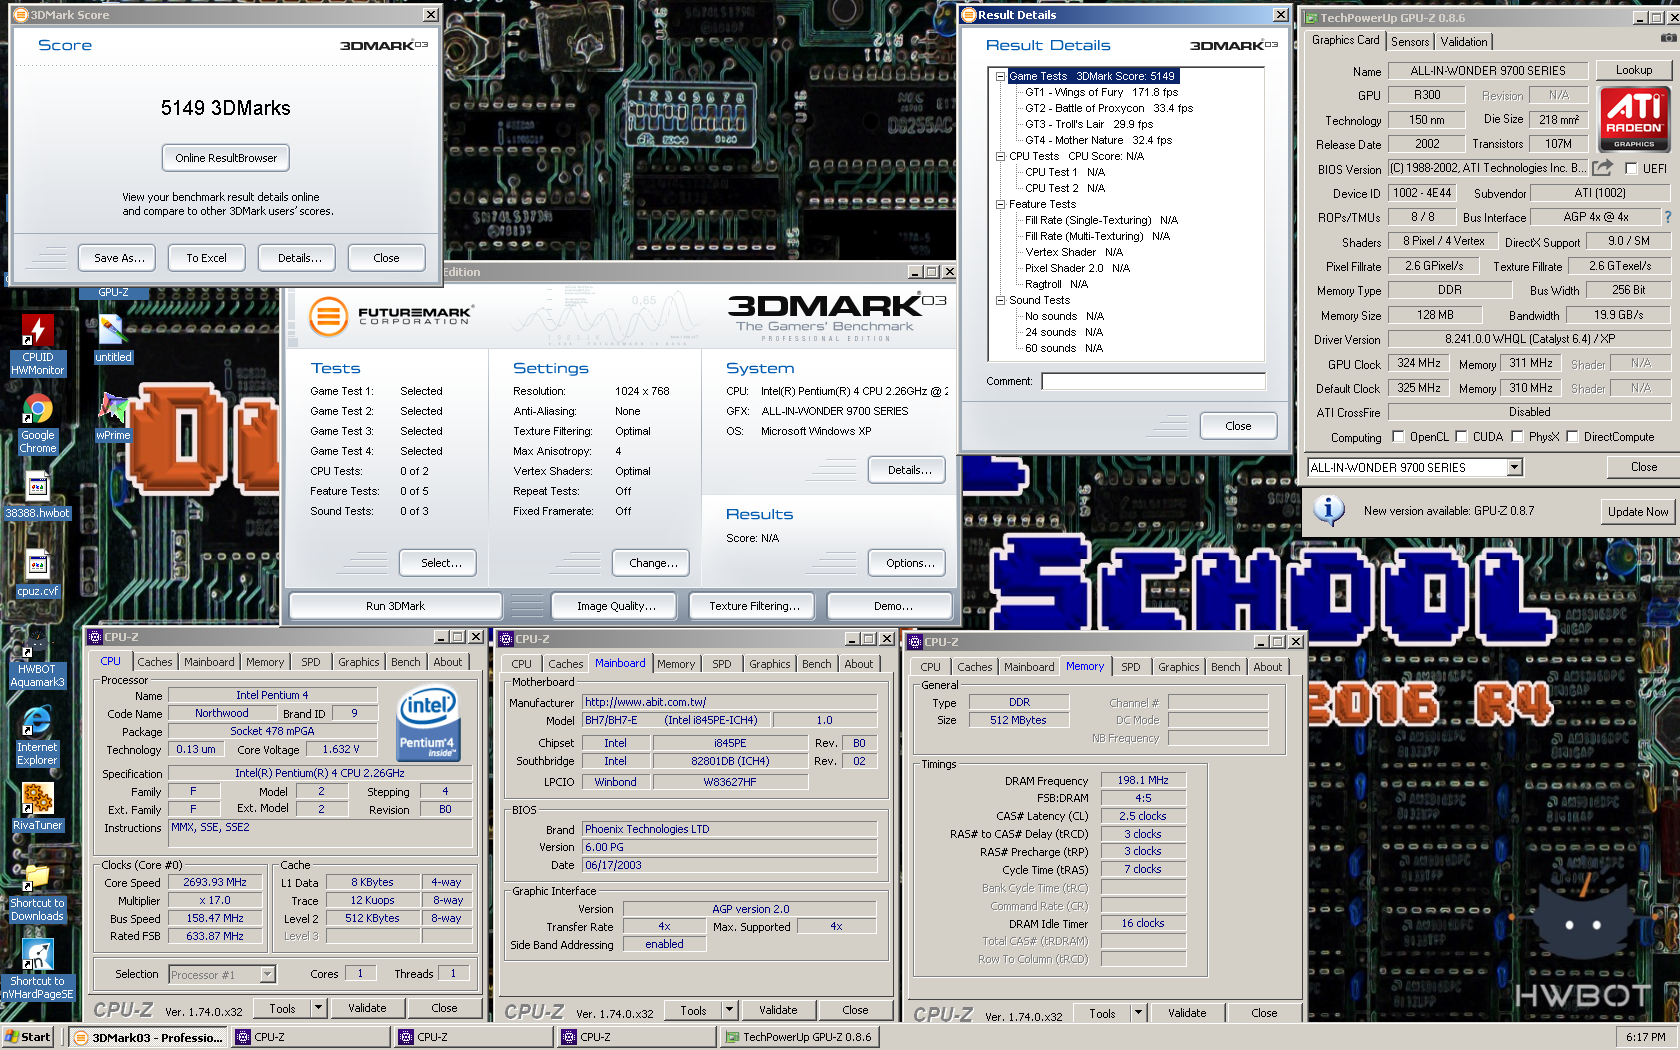
Task: Click Change under 3DMark03 Settings
Action: (x=652, y=563)
